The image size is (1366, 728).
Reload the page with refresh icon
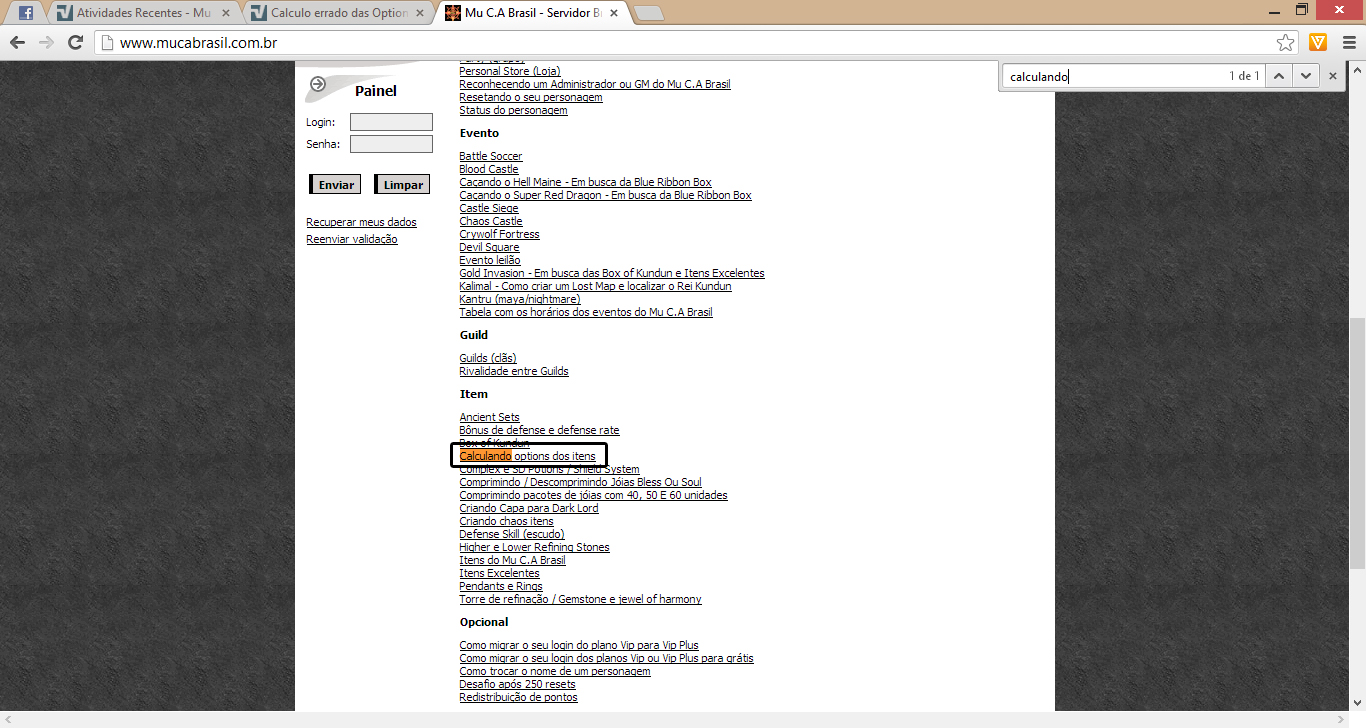(75, 43)
